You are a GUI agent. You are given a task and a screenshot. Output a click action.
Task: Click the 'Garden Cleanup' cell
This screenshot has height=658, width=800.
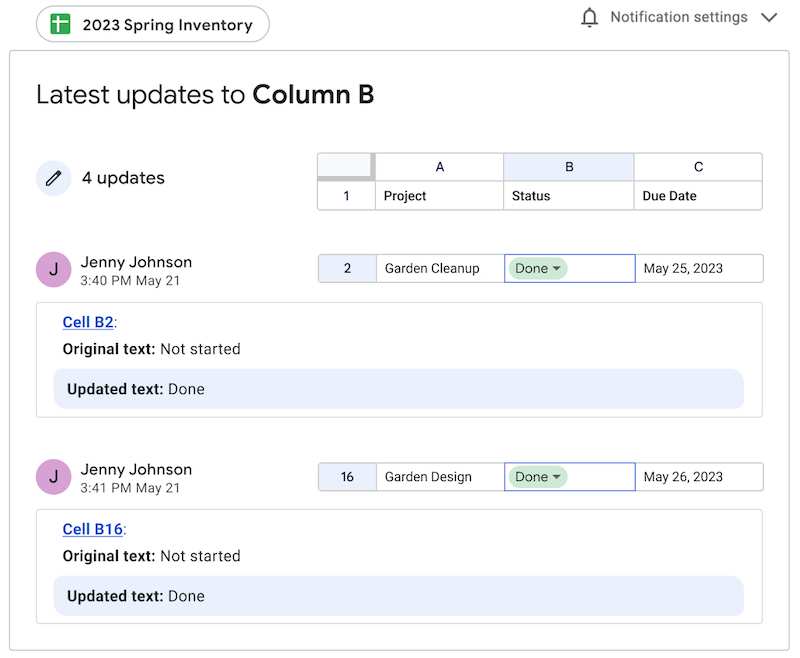(x=440, y=268)
